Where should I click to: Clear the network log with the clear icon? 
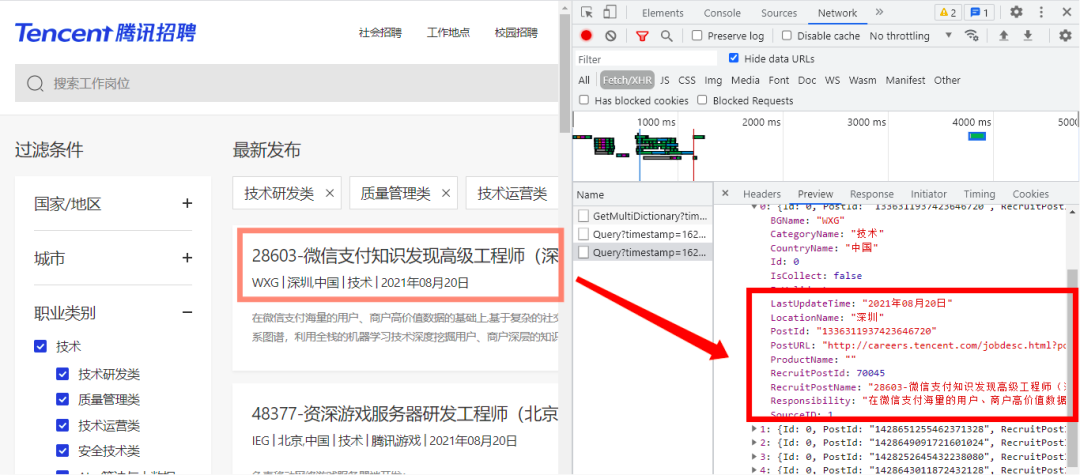tap(610, 36)
